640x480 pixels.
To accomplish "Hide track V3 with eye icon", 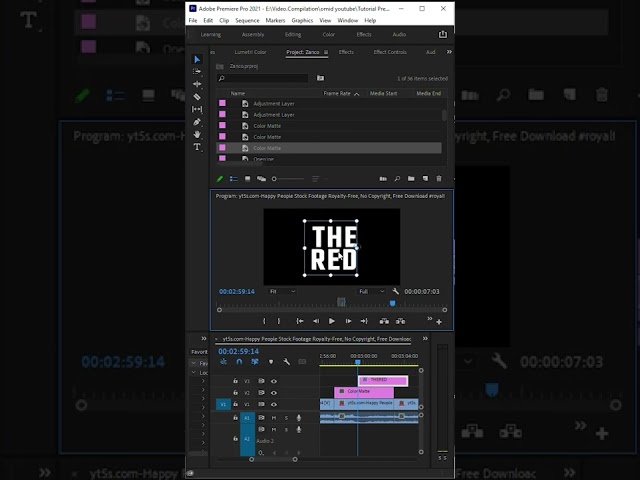I will click(274, 381).
